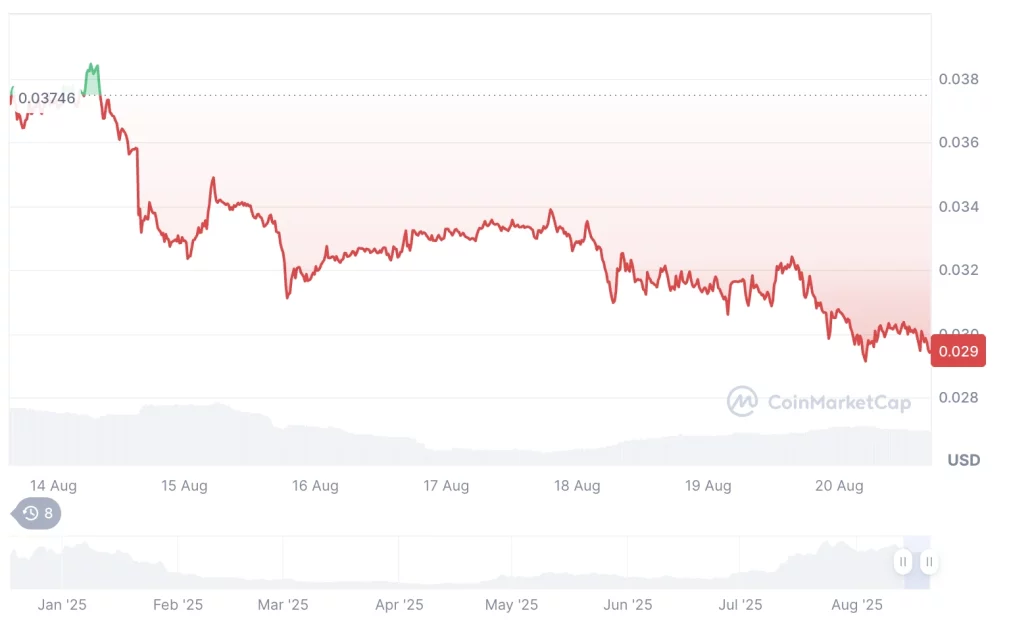Click the 0.03746 opening price label

tap(46, 98)
